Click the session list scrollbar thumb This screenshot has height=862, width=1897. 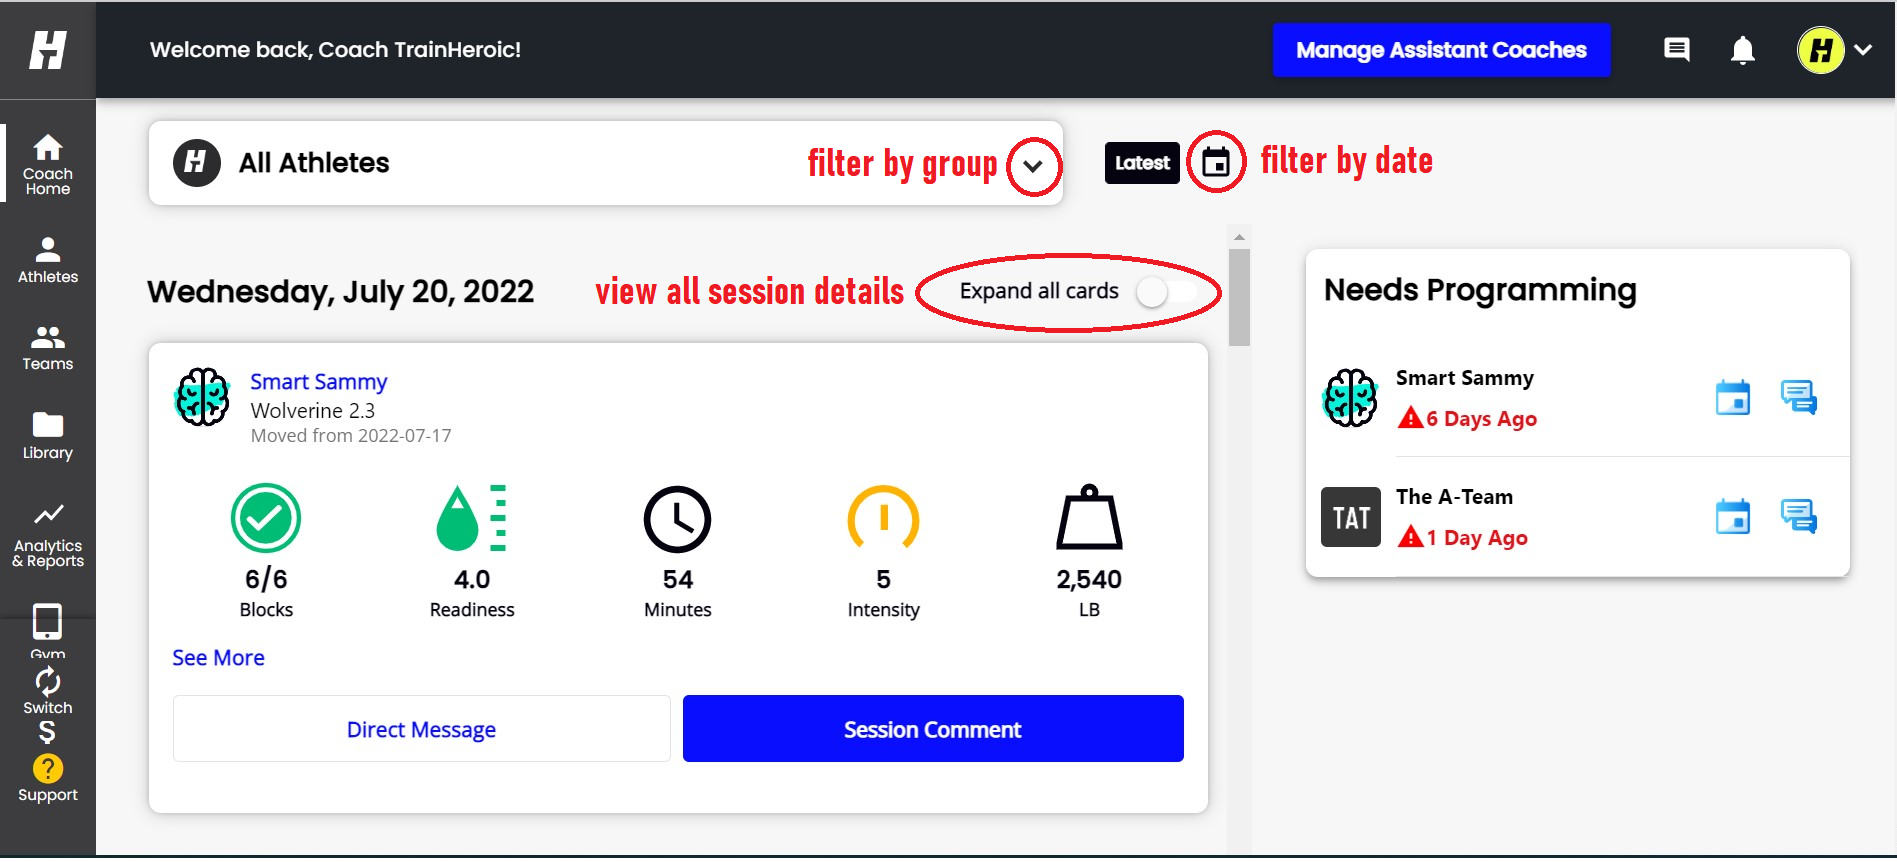[x=1239, y=297]
